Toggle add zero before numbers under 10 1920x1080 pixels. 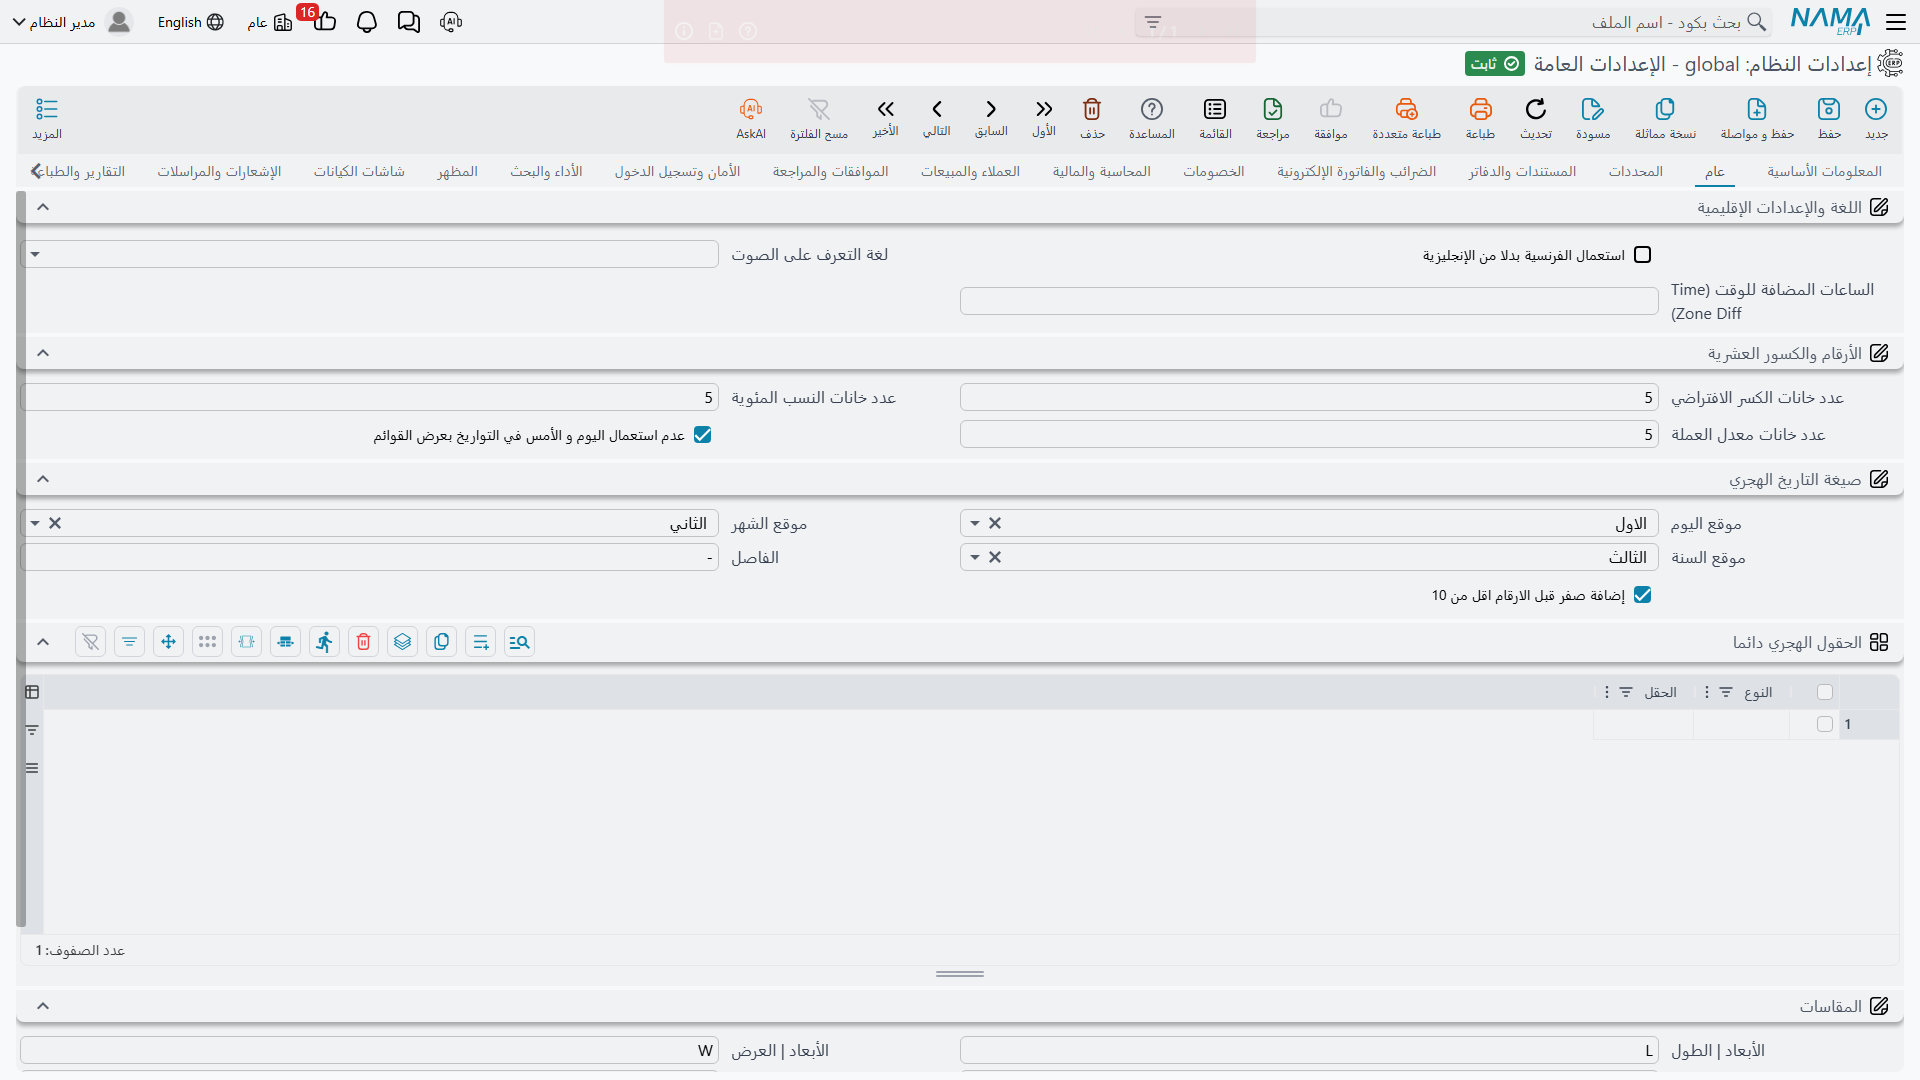(1643, 595)
